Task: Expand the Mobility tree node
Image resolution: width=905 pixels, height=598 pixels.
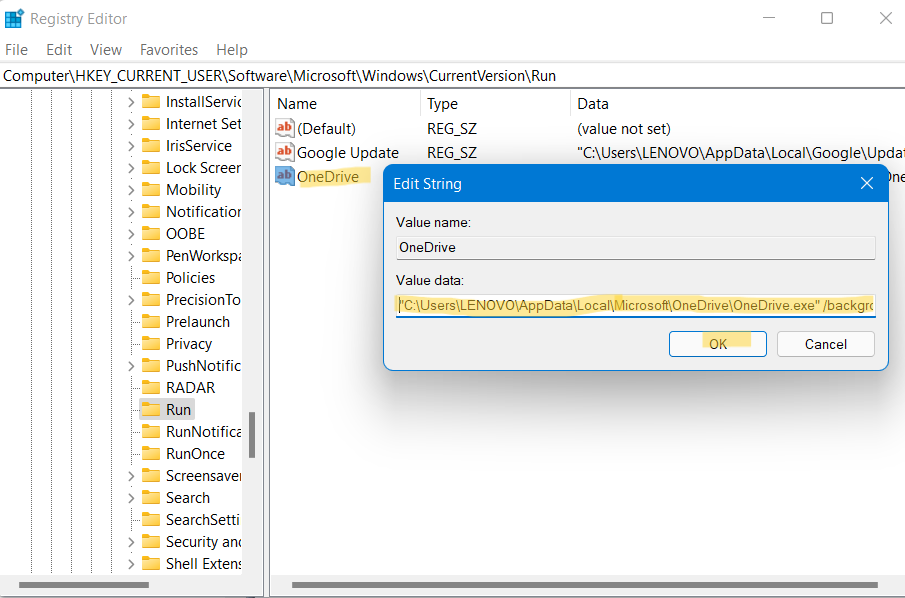Action: click(x=131, y=190)
